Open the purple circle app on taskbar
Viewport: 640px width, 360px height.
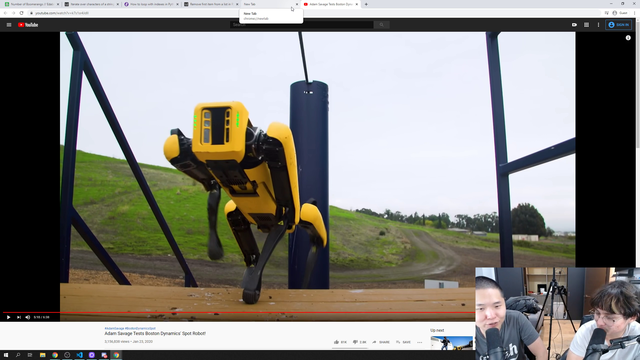(x=91, y=355)
